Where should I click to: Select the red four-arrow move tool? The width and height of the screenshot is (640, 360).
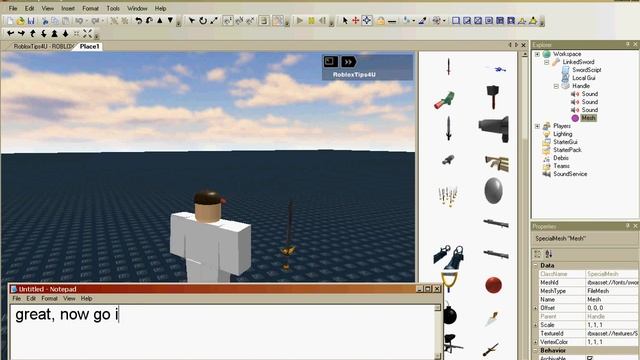click(x=356, y=20)
